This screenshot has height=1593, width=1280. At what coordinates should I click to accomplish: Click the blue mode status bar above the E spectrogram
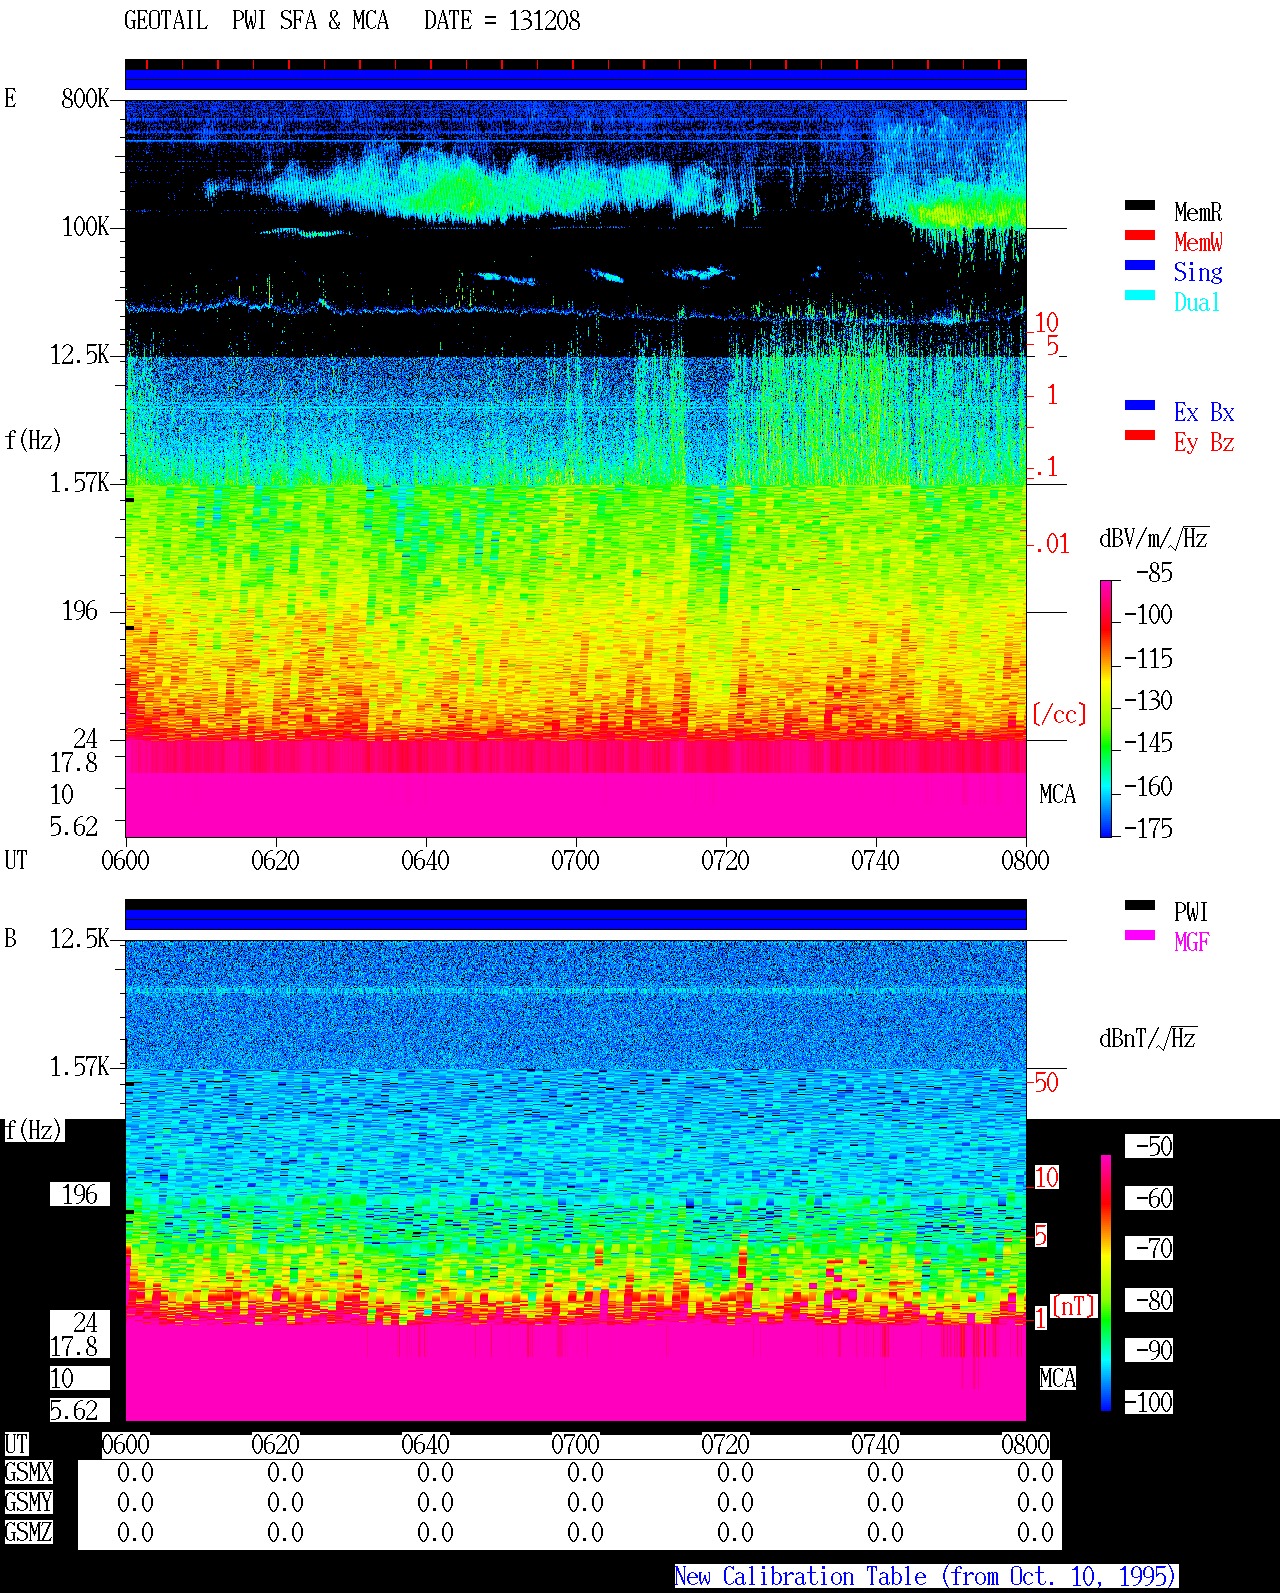[576, 79]
